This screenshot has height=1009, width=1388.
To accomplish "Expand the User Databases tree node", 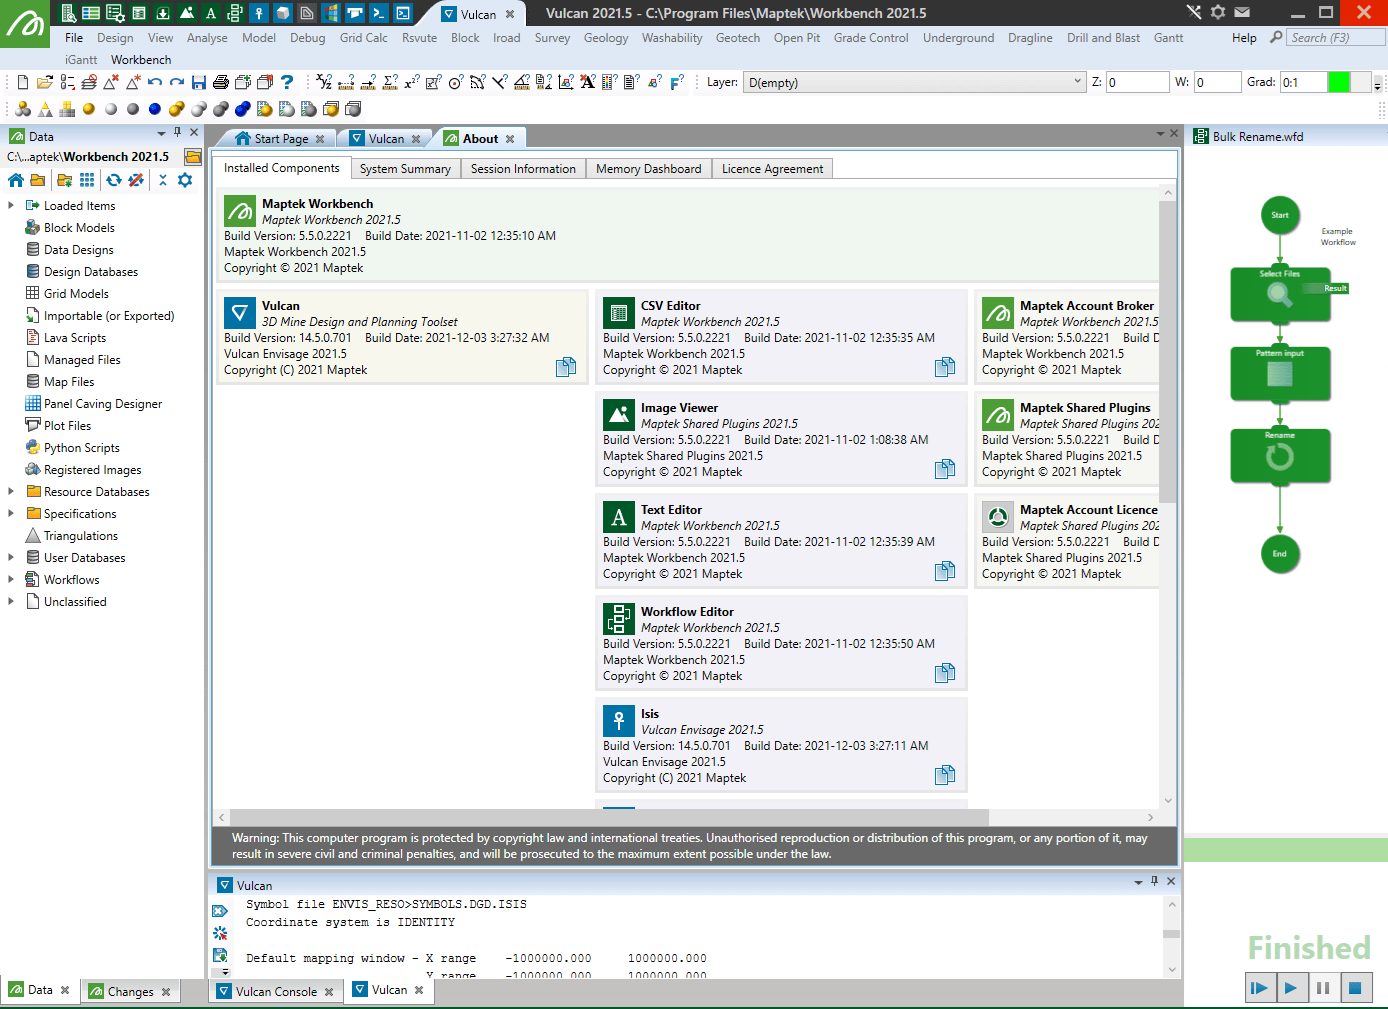I will coord(11,557).
